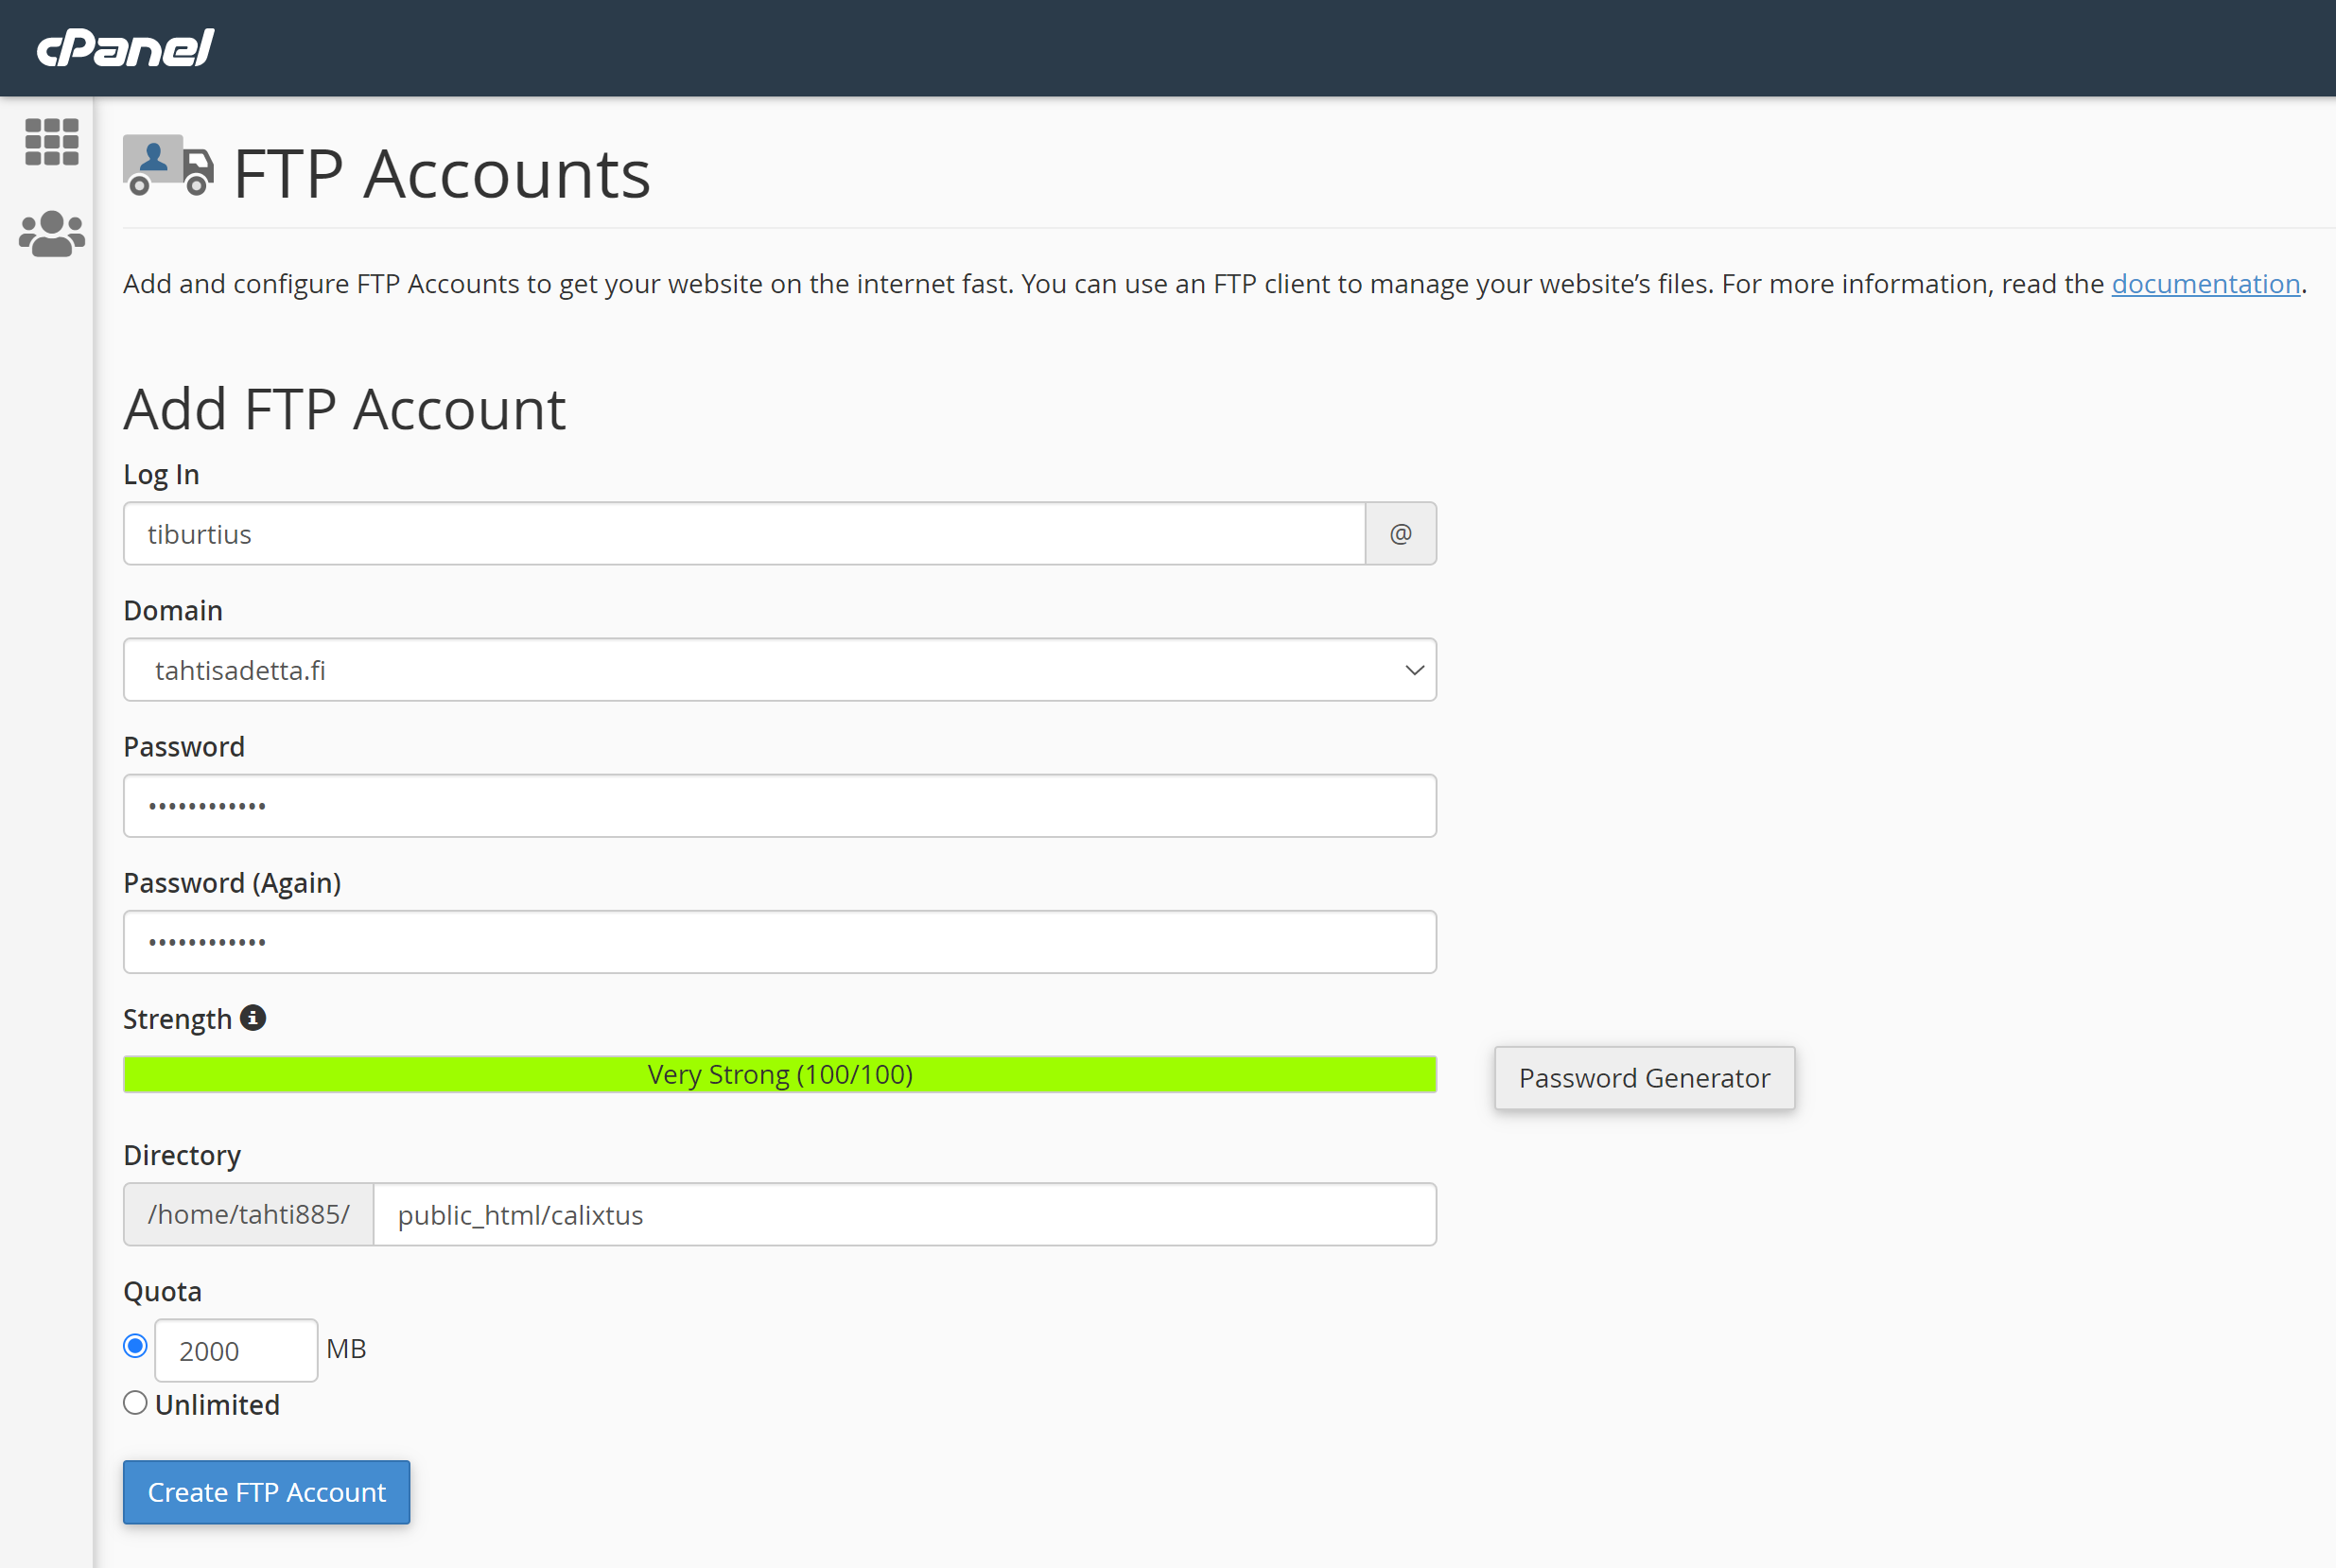Open the documentation link
2336x1568 pixels.
pos(2205,283)
